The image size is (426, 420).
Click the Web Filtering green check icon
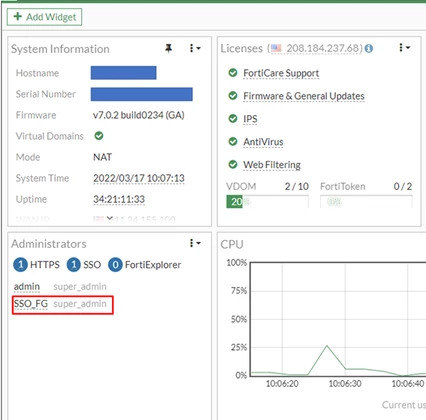point(233,164)
